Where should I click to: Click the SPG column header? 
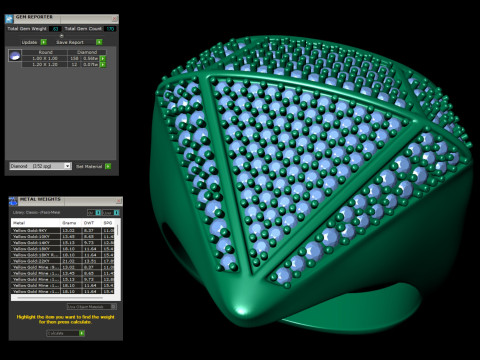click(x=108, y=223)
